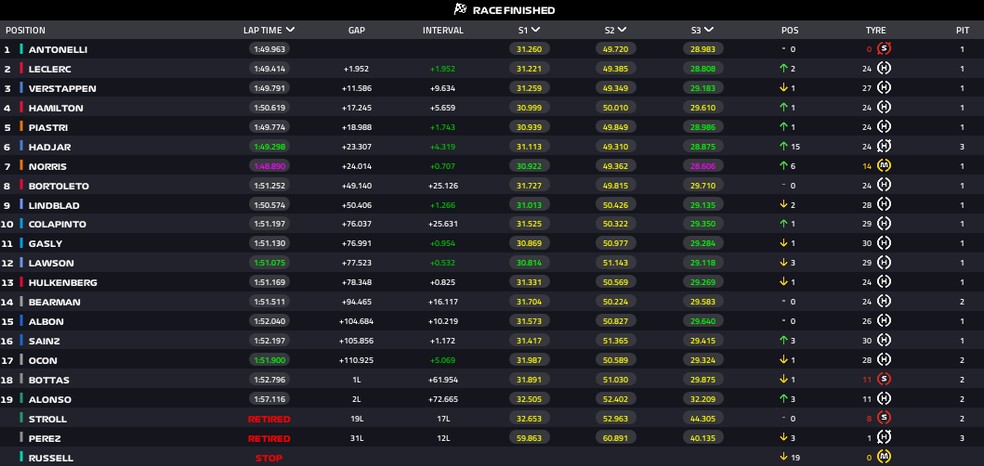Click the checkered flag Race Finished icon

click(x=460, y=9)
